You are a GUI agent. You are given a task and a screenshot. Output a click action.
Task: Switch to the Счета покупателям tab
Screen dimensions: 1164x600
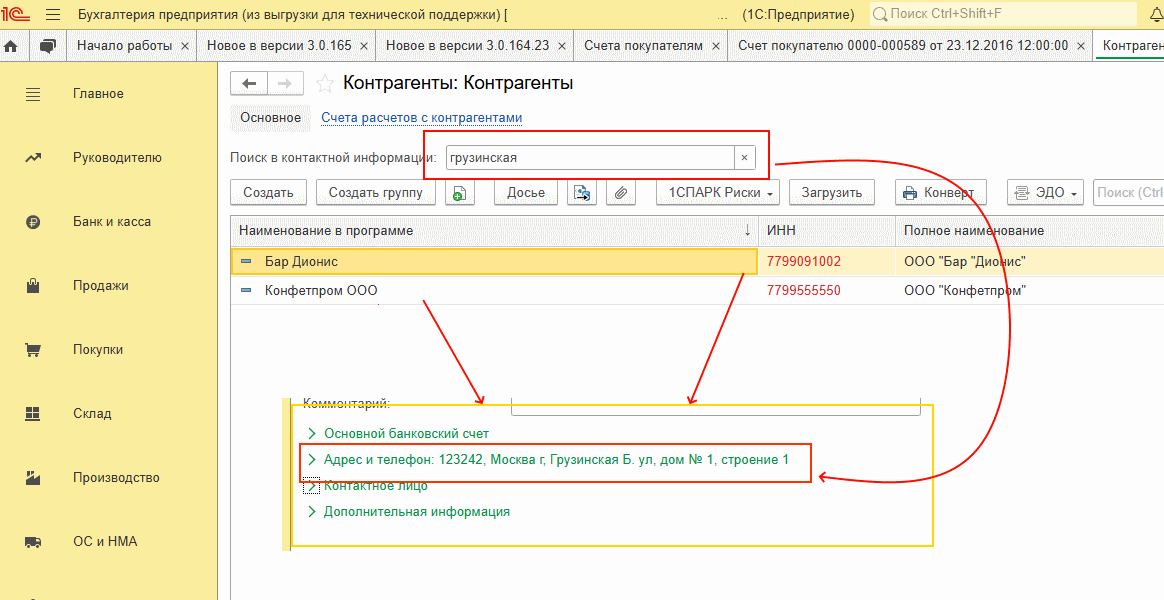pos(643,46)
